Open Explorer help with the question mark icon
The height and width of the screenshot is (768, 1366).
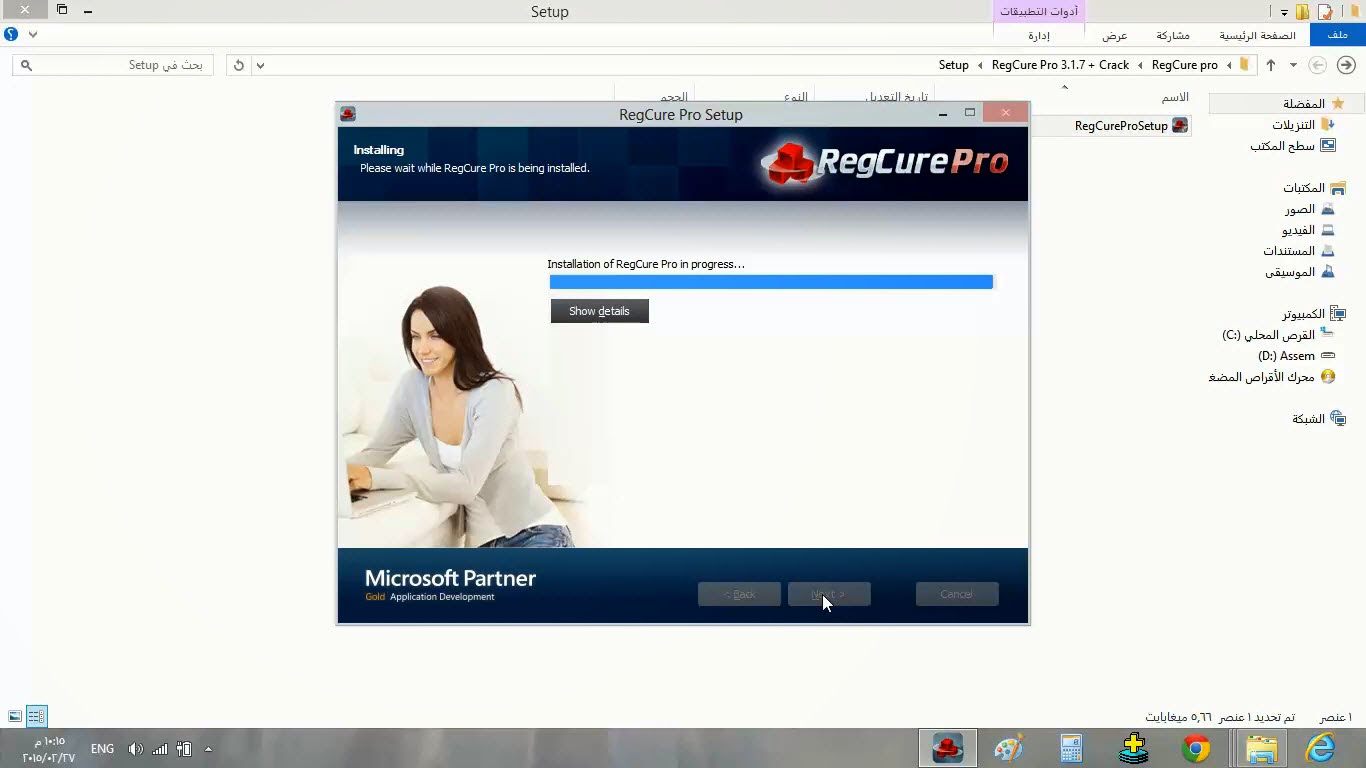point(11,34)
